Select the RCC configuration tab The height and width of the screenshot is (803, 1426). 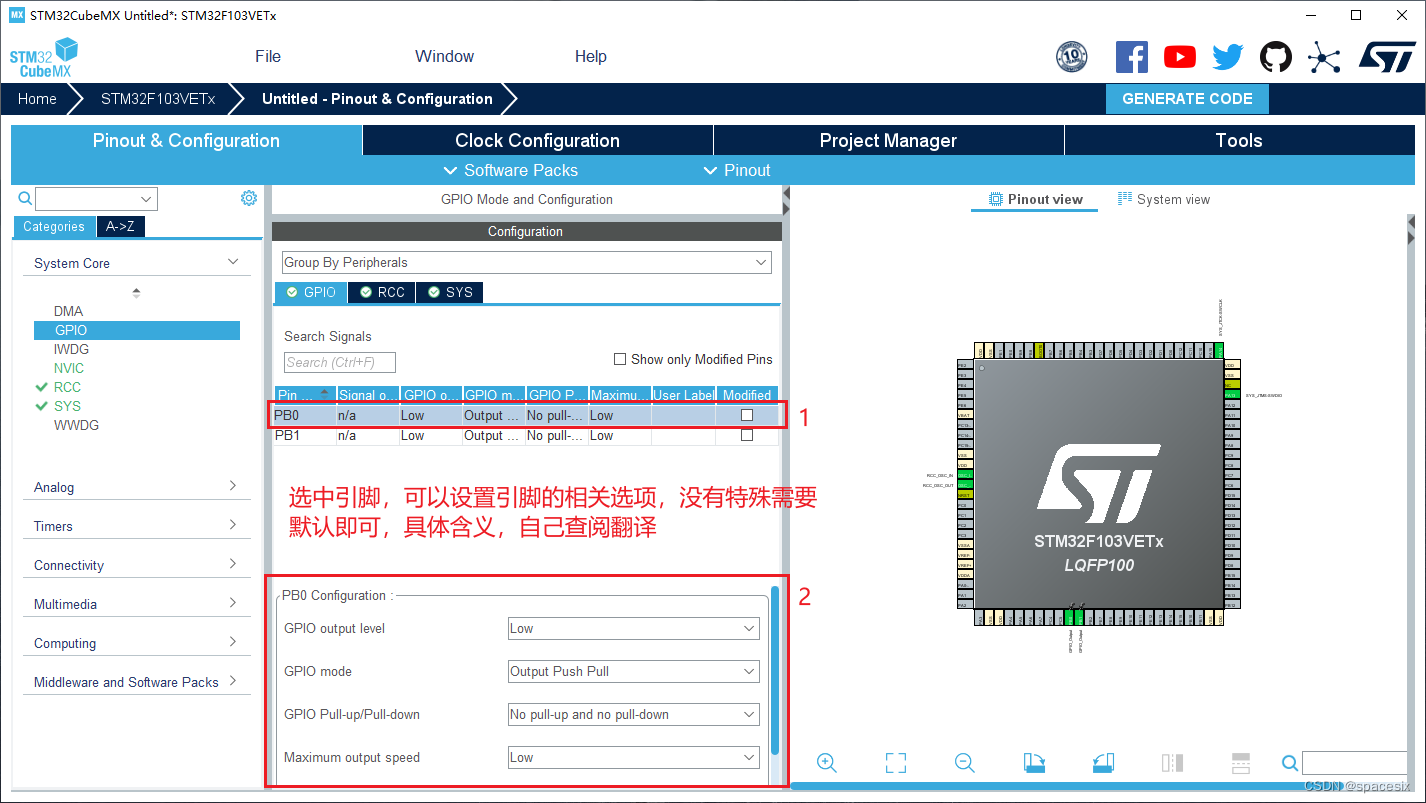[382, 292]
